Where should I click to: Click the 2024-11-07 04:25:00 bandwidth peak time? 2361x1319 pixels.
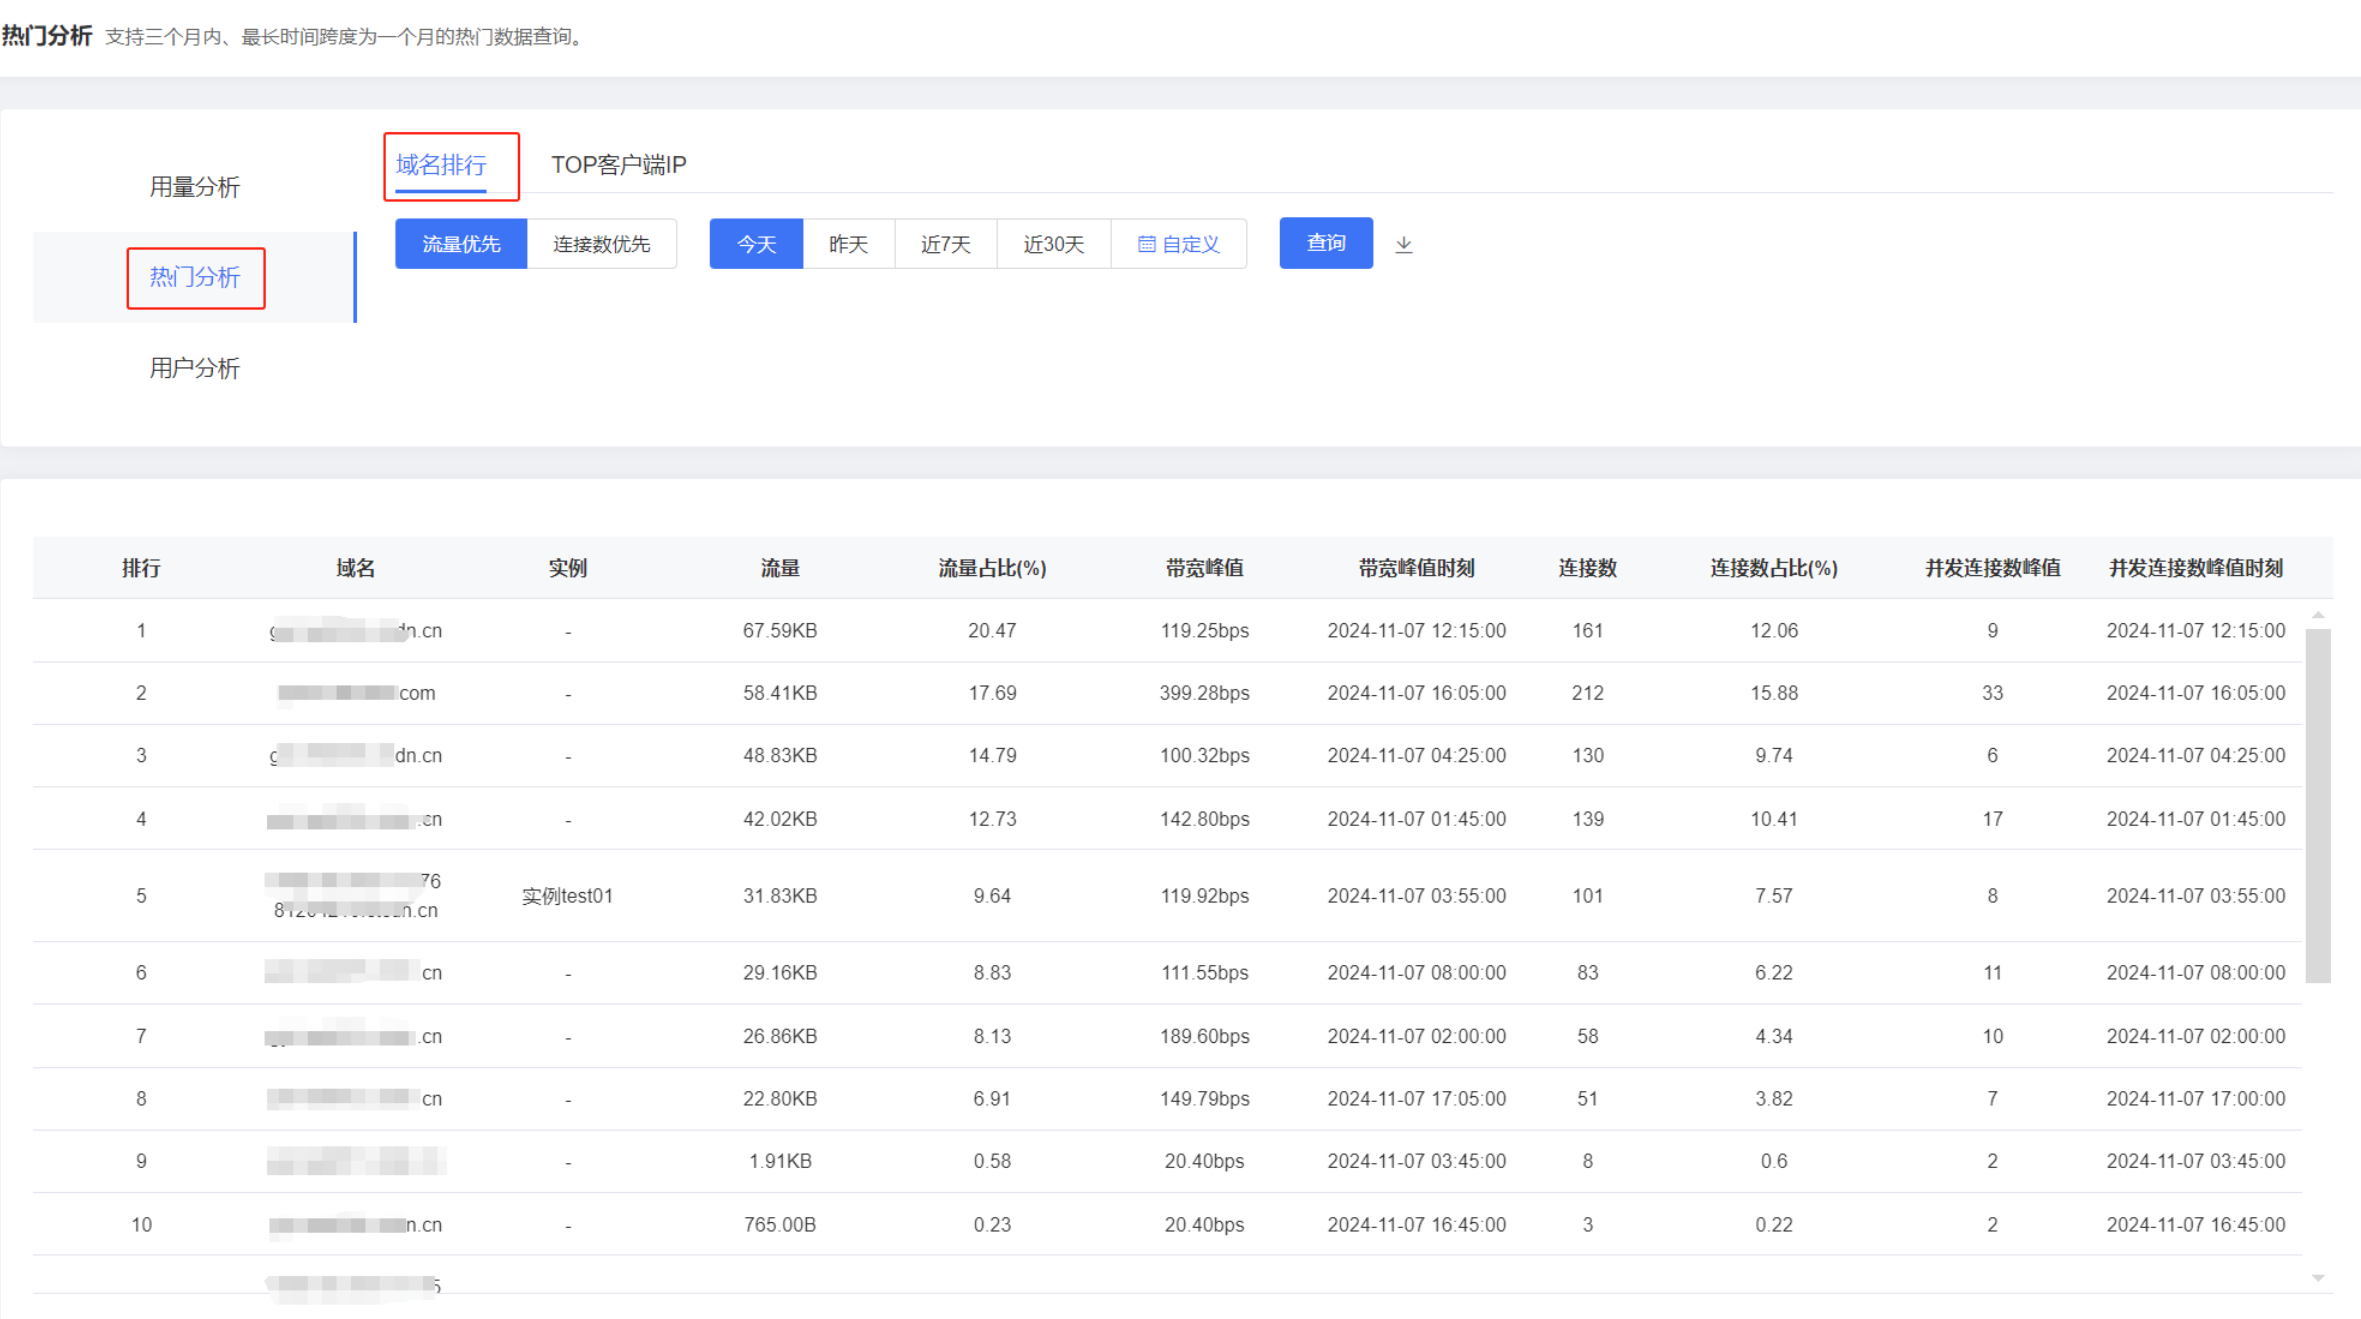pyautogui.click(x=1416, y=755)
